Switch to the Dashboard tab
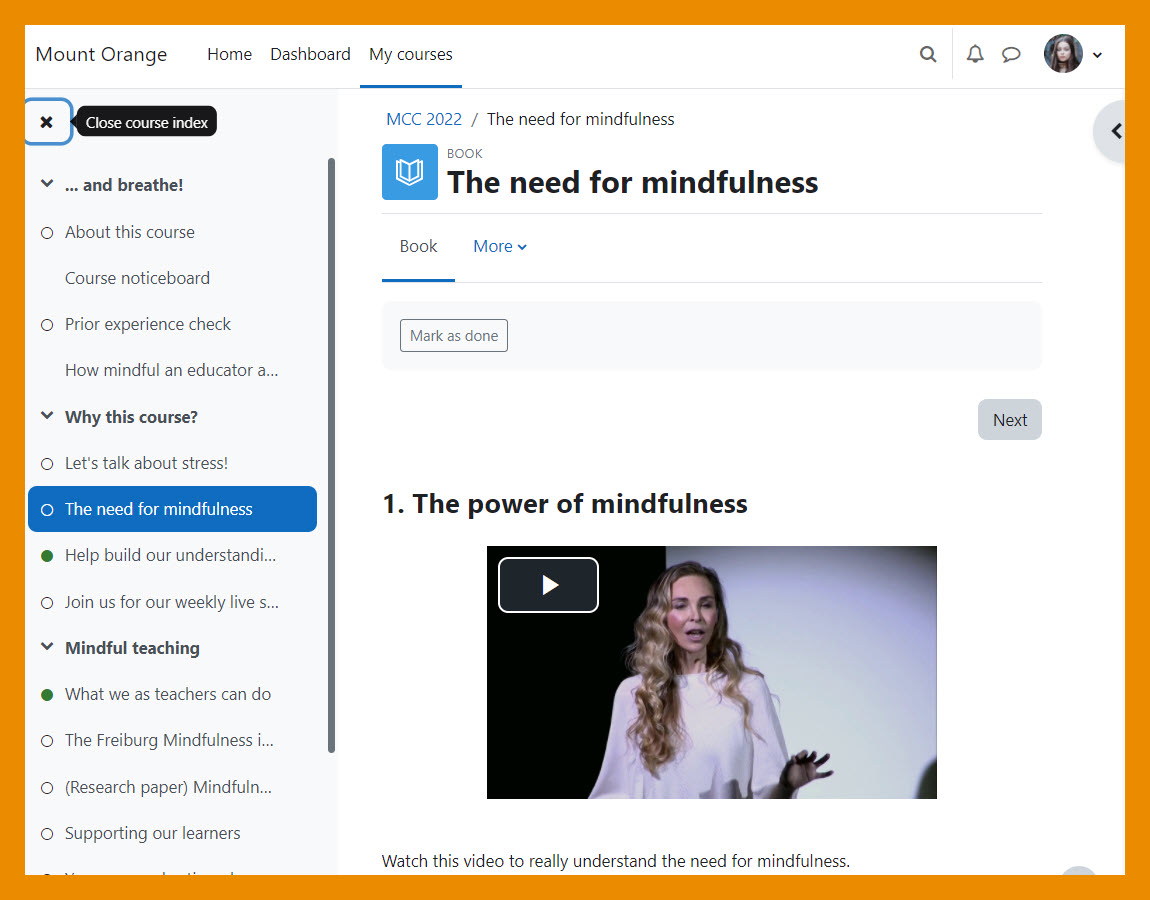The width and height of the screenshot is (1150, 900). coord(310,54)
